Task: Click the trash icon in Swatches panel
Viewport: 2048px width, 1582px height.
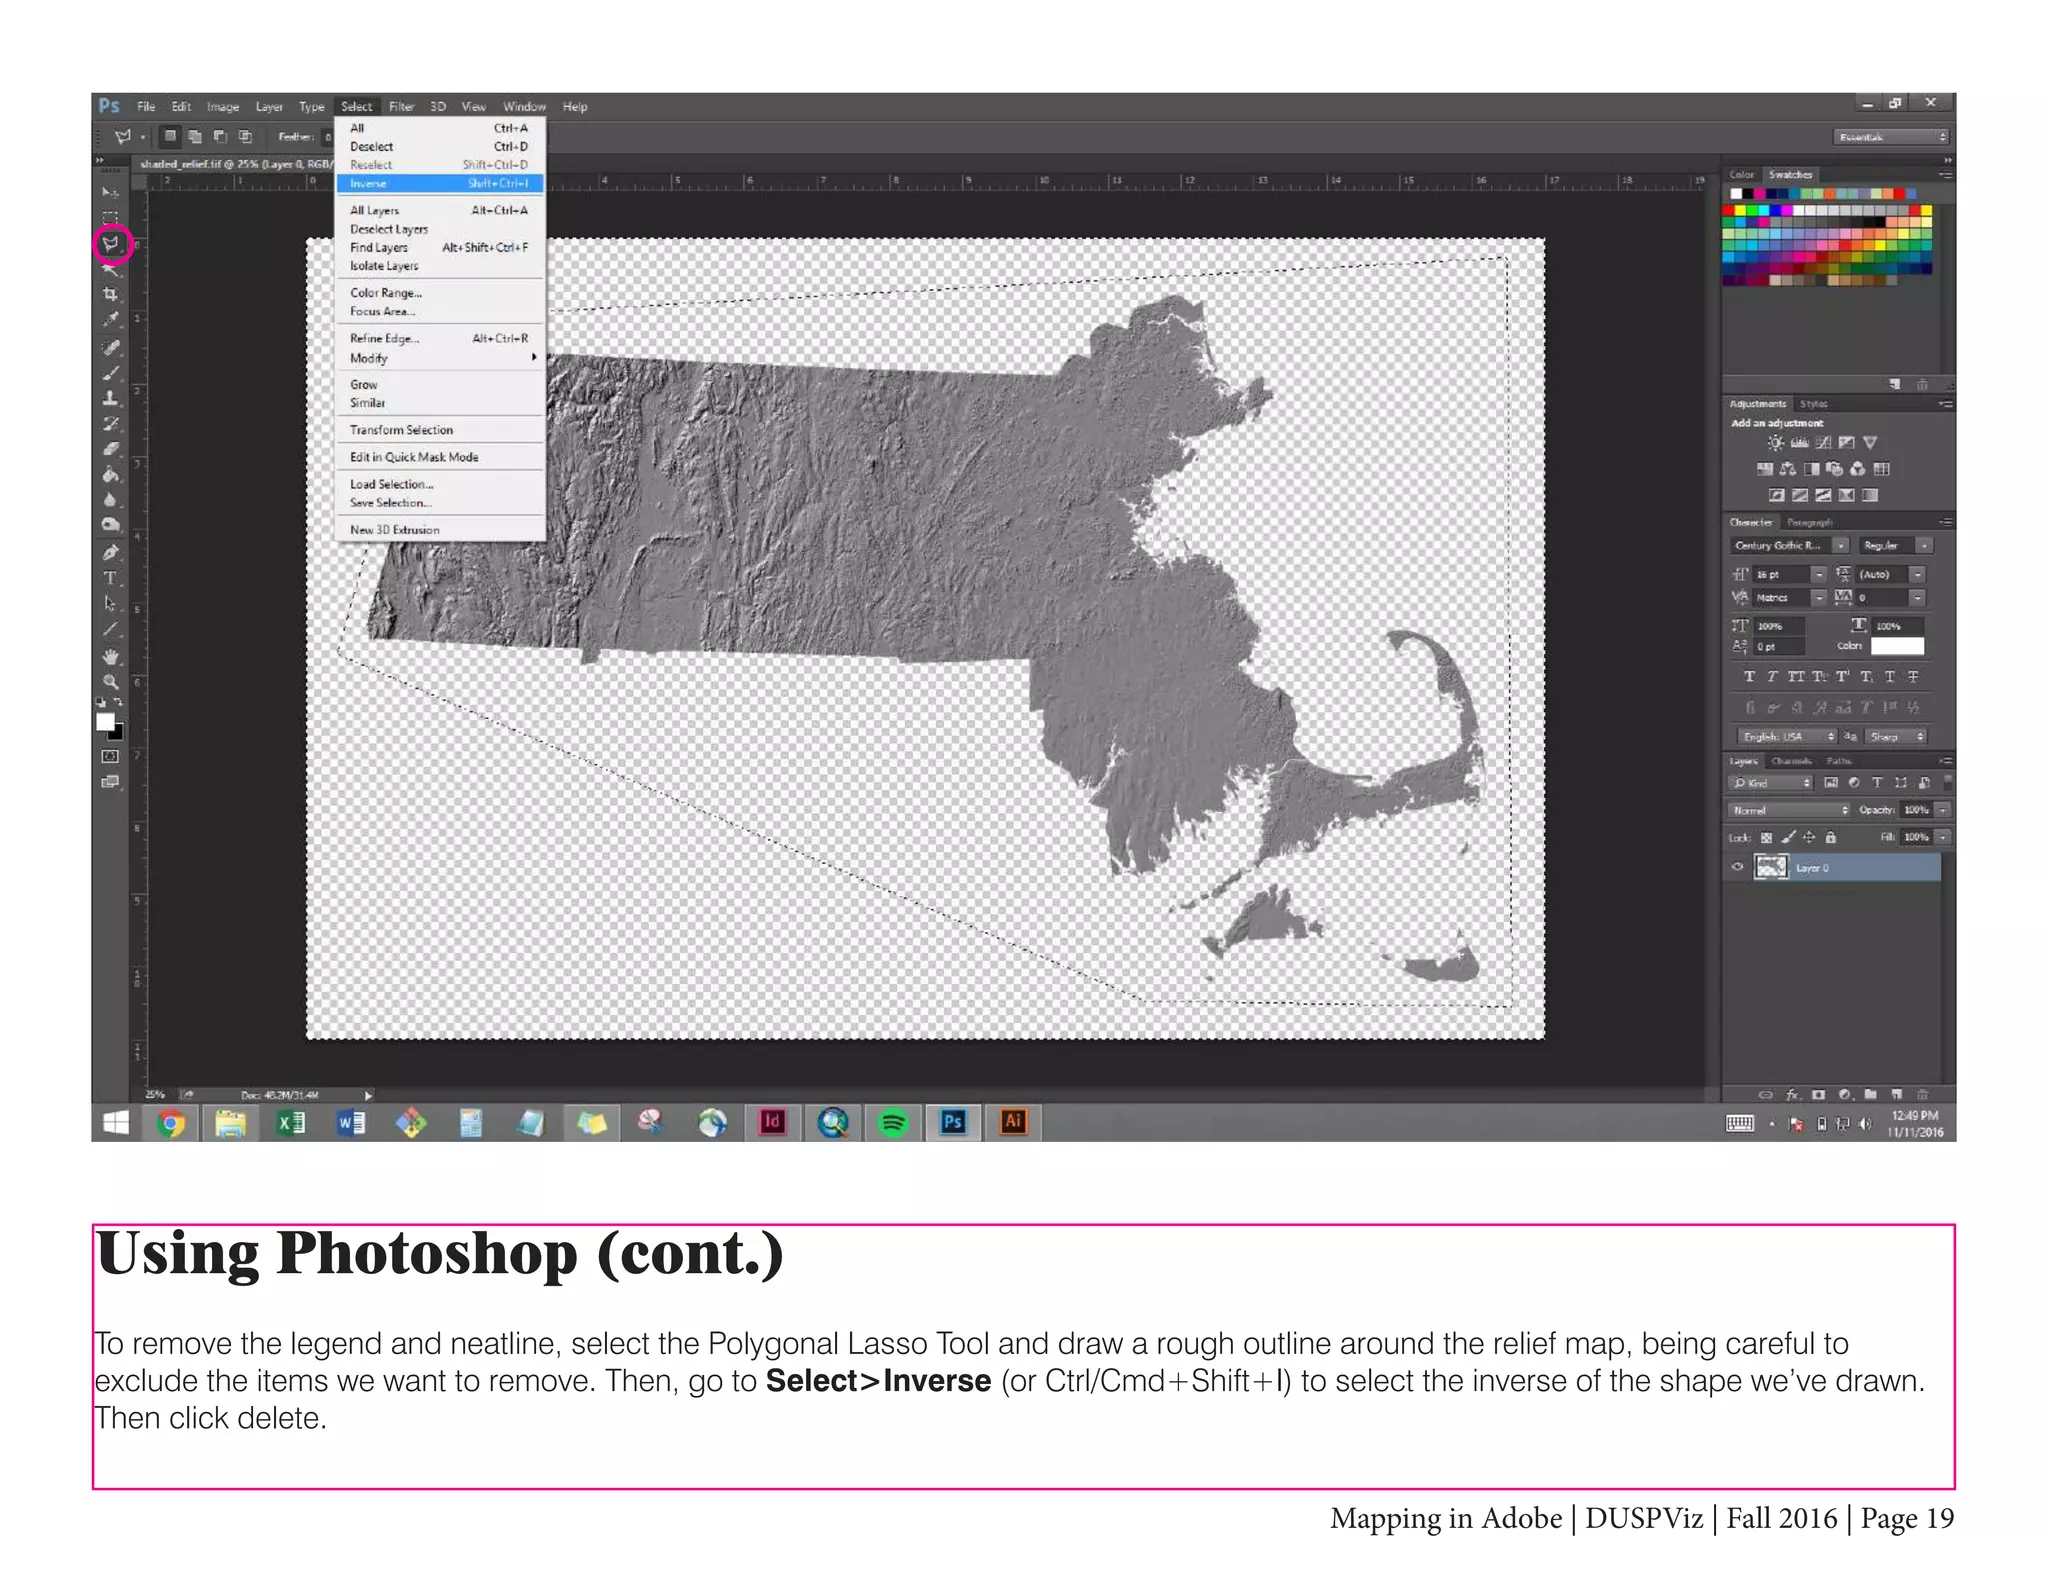Action: 1921,384
